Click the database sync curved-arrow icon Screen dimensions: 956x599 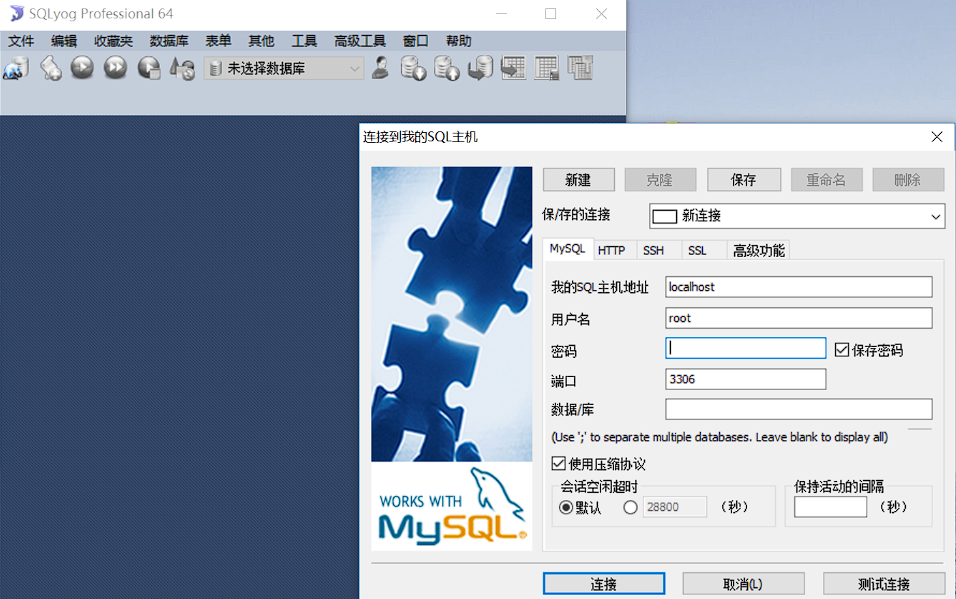(x=480, y=68)
